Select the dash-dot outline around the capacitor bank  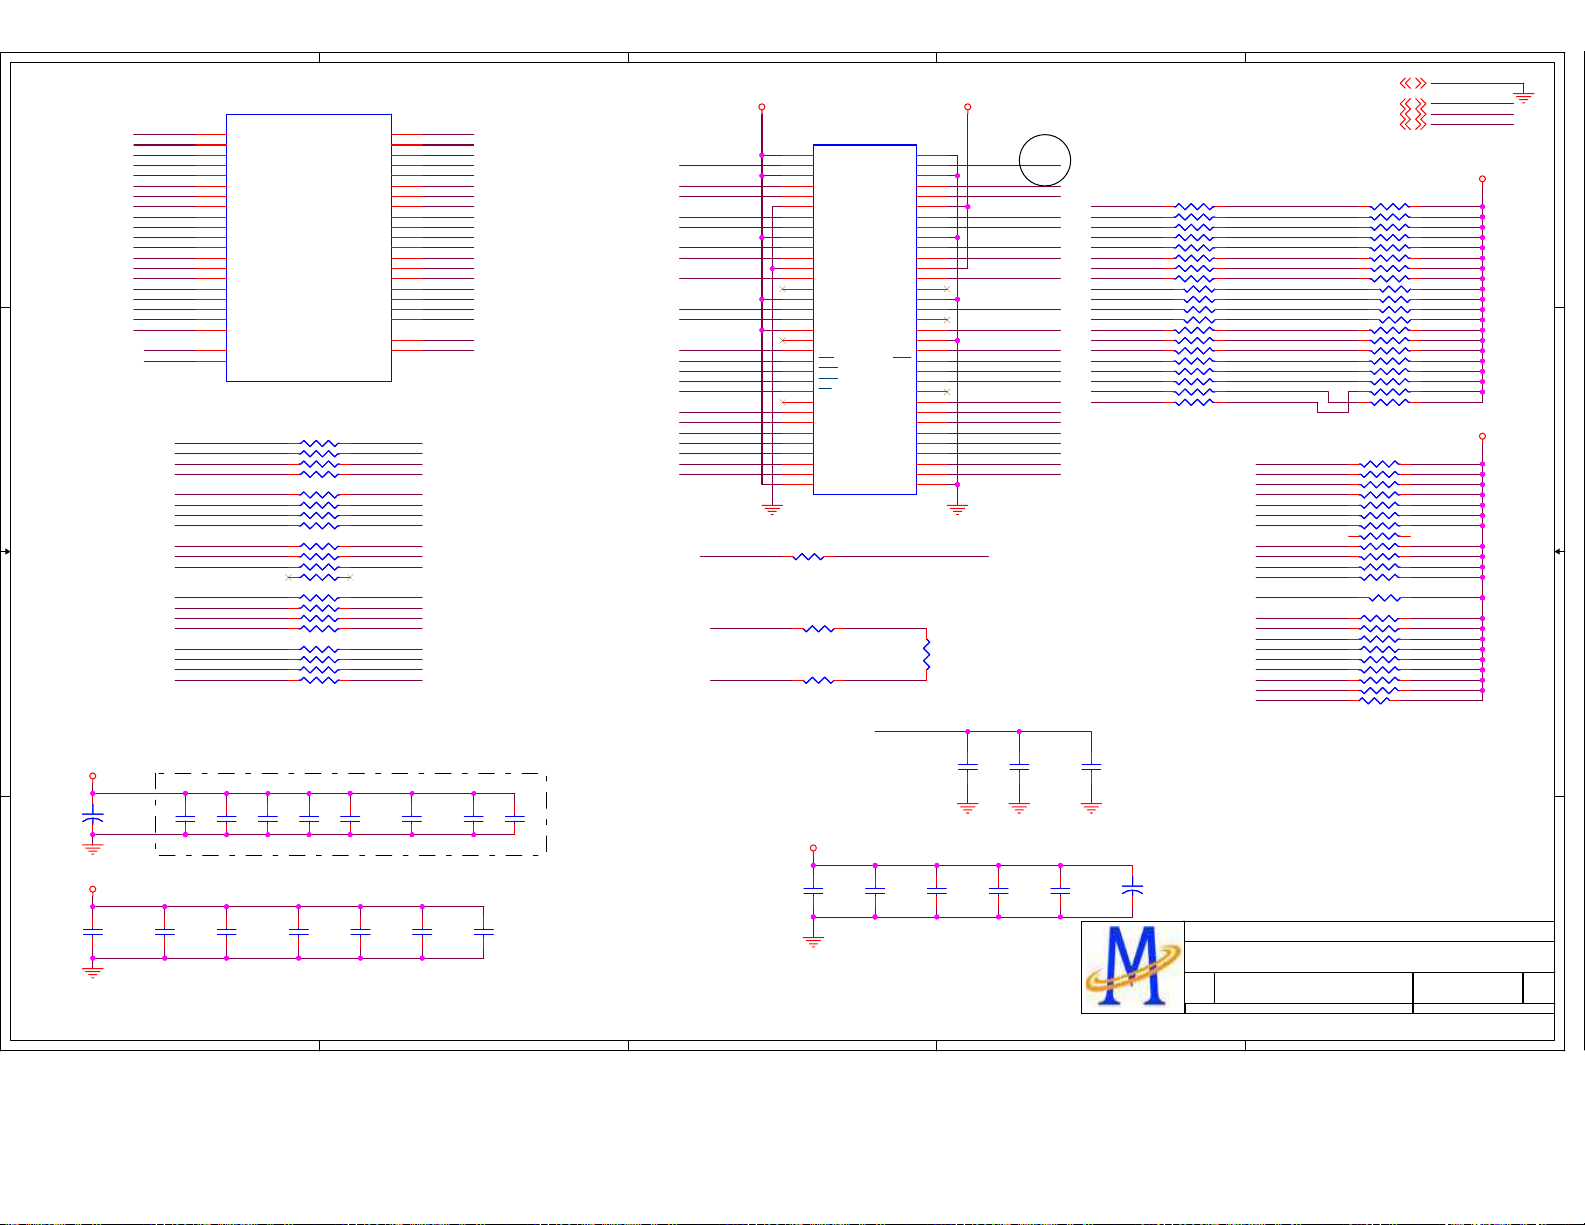pyautogui.click(x=351, y=814)
